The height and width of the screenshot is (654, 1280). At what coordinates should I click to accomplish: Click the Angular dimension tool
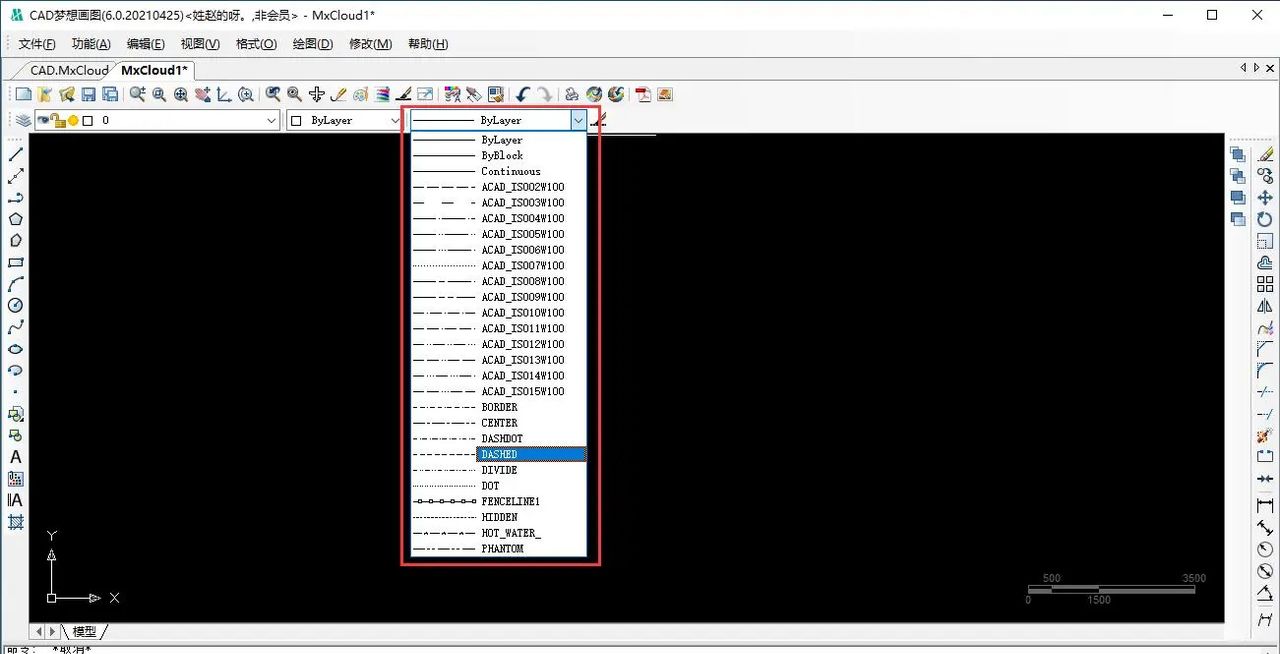tap(1265, 592)
